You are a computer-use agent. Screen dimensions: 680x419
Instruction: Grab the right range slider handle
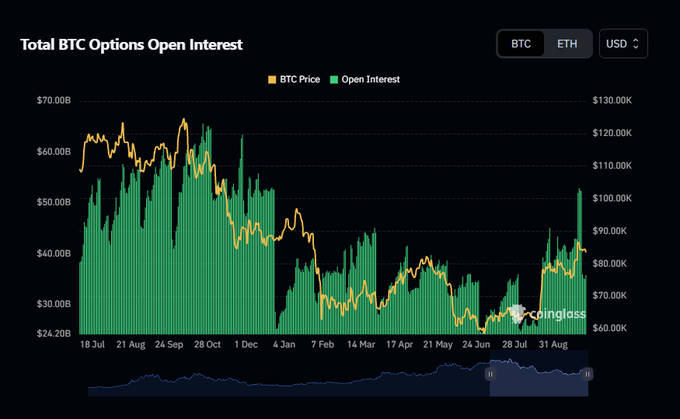coord(587,374)
